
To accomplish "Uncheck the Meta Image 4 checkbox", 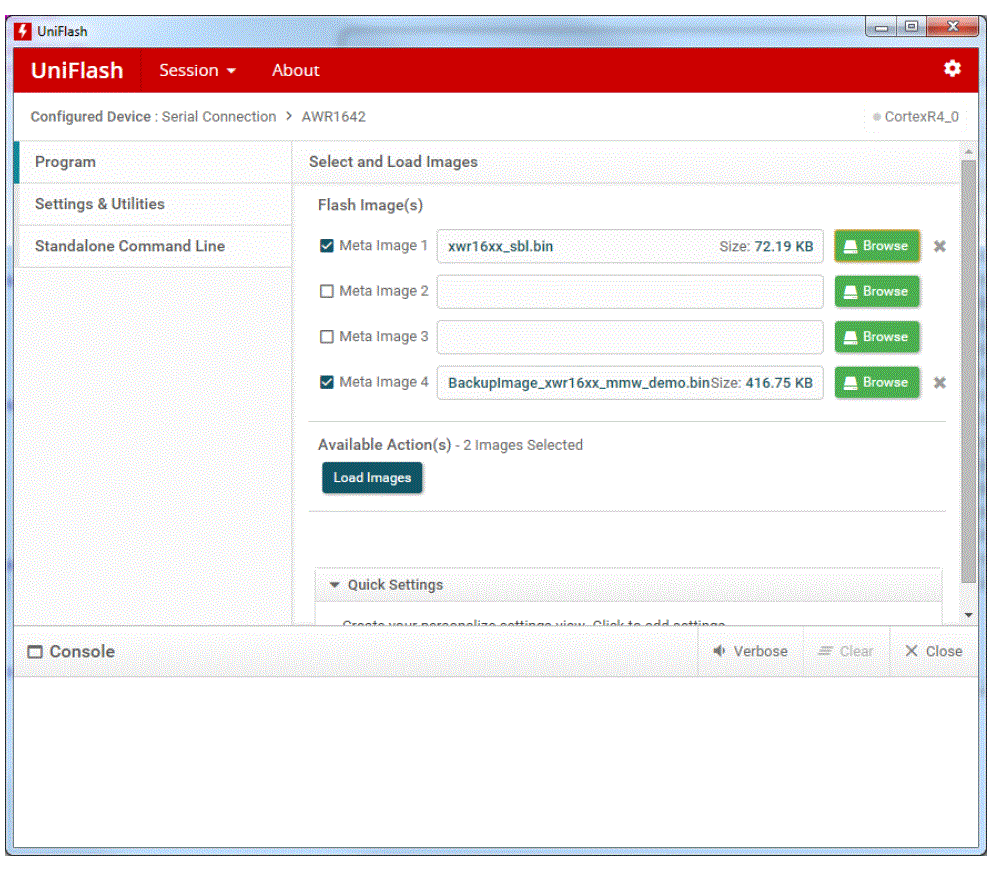I will click(x=327, y=383).
